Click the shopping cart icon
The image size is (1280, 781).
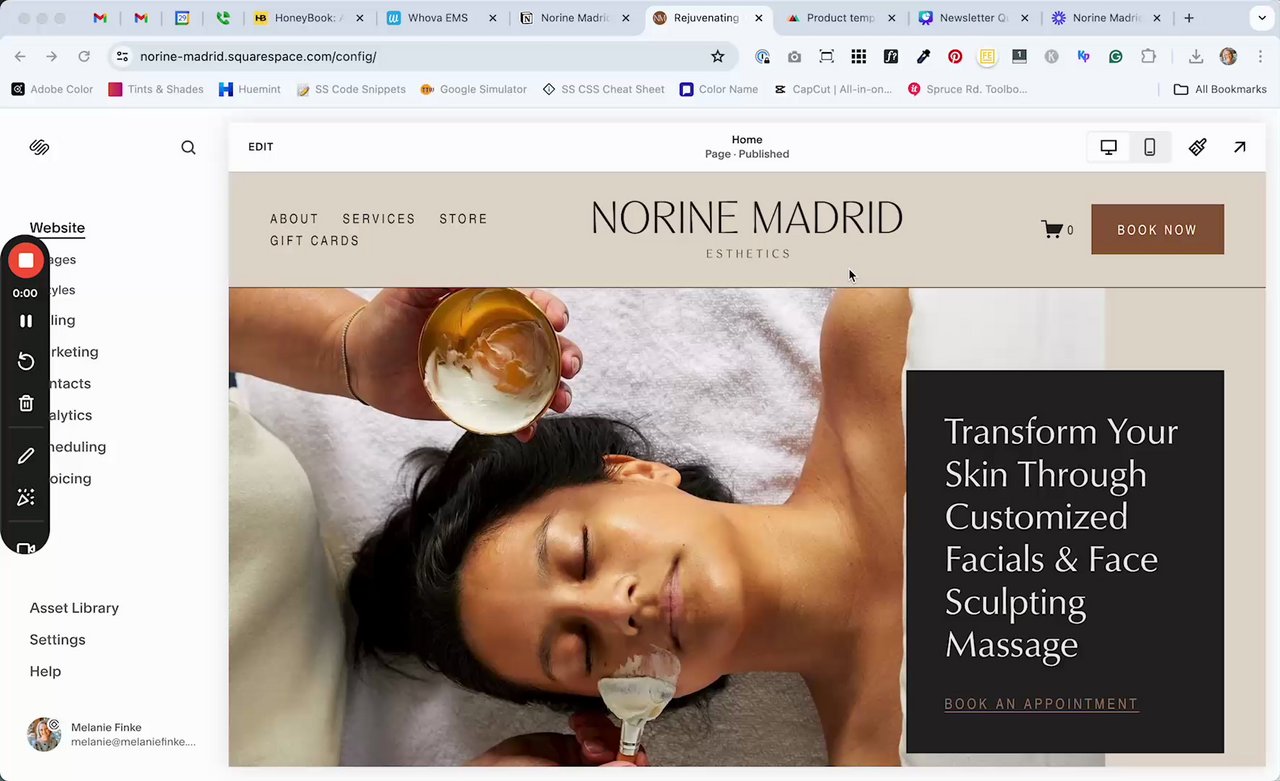(1052, 229)
